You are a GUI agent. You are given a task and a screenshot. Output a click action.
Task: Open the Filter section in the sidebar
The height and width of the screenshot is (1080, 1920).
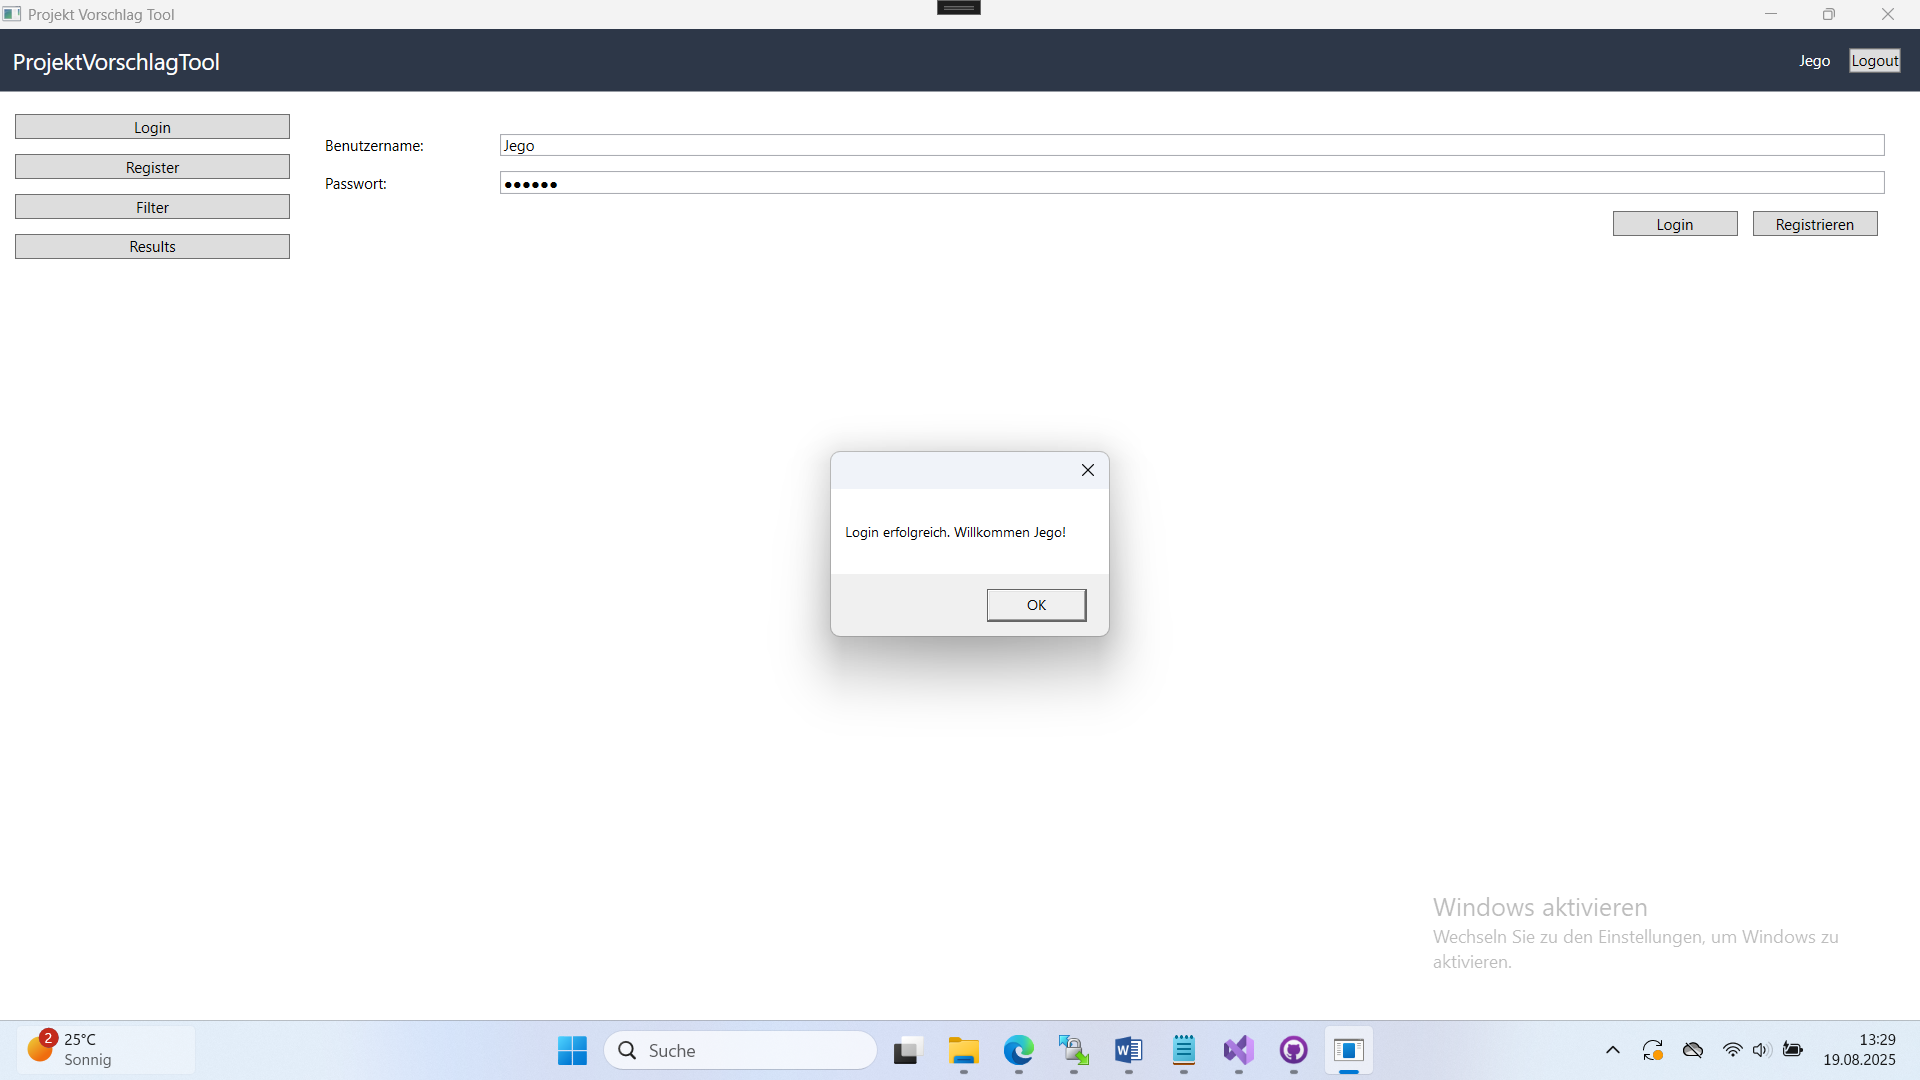151,206
